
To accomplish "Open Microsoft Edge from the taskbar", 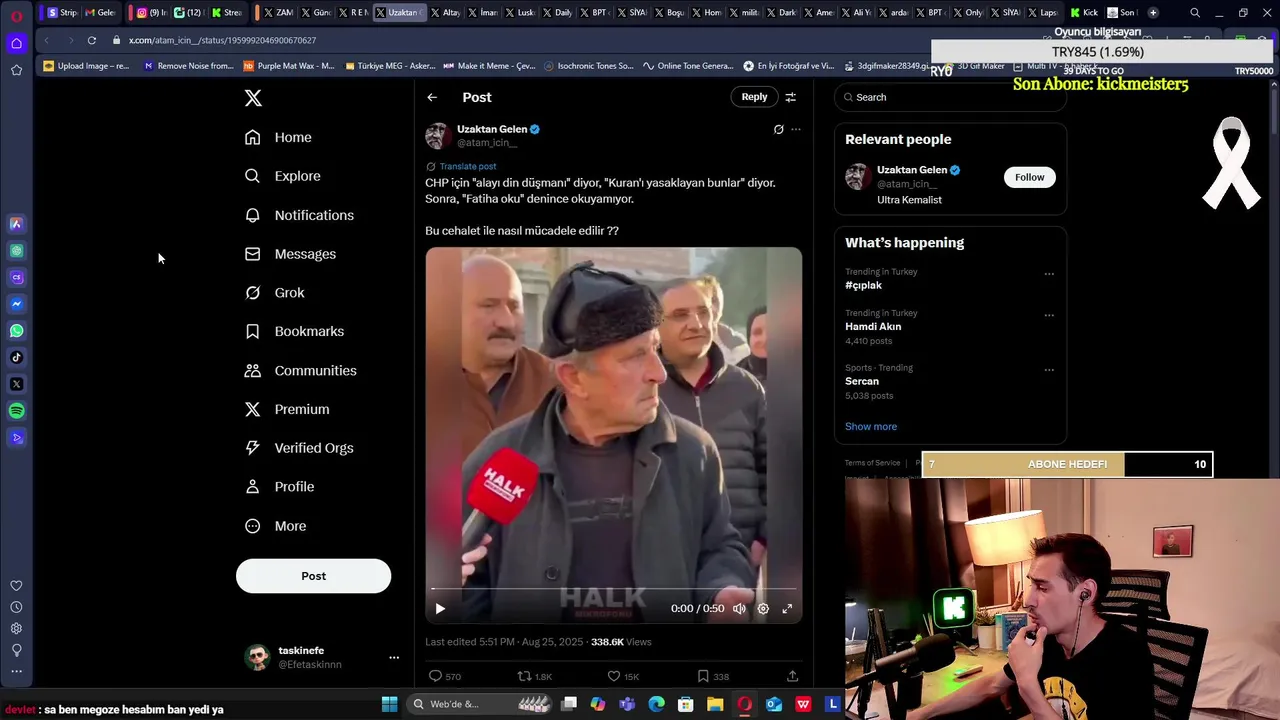I will coord(656,704).
